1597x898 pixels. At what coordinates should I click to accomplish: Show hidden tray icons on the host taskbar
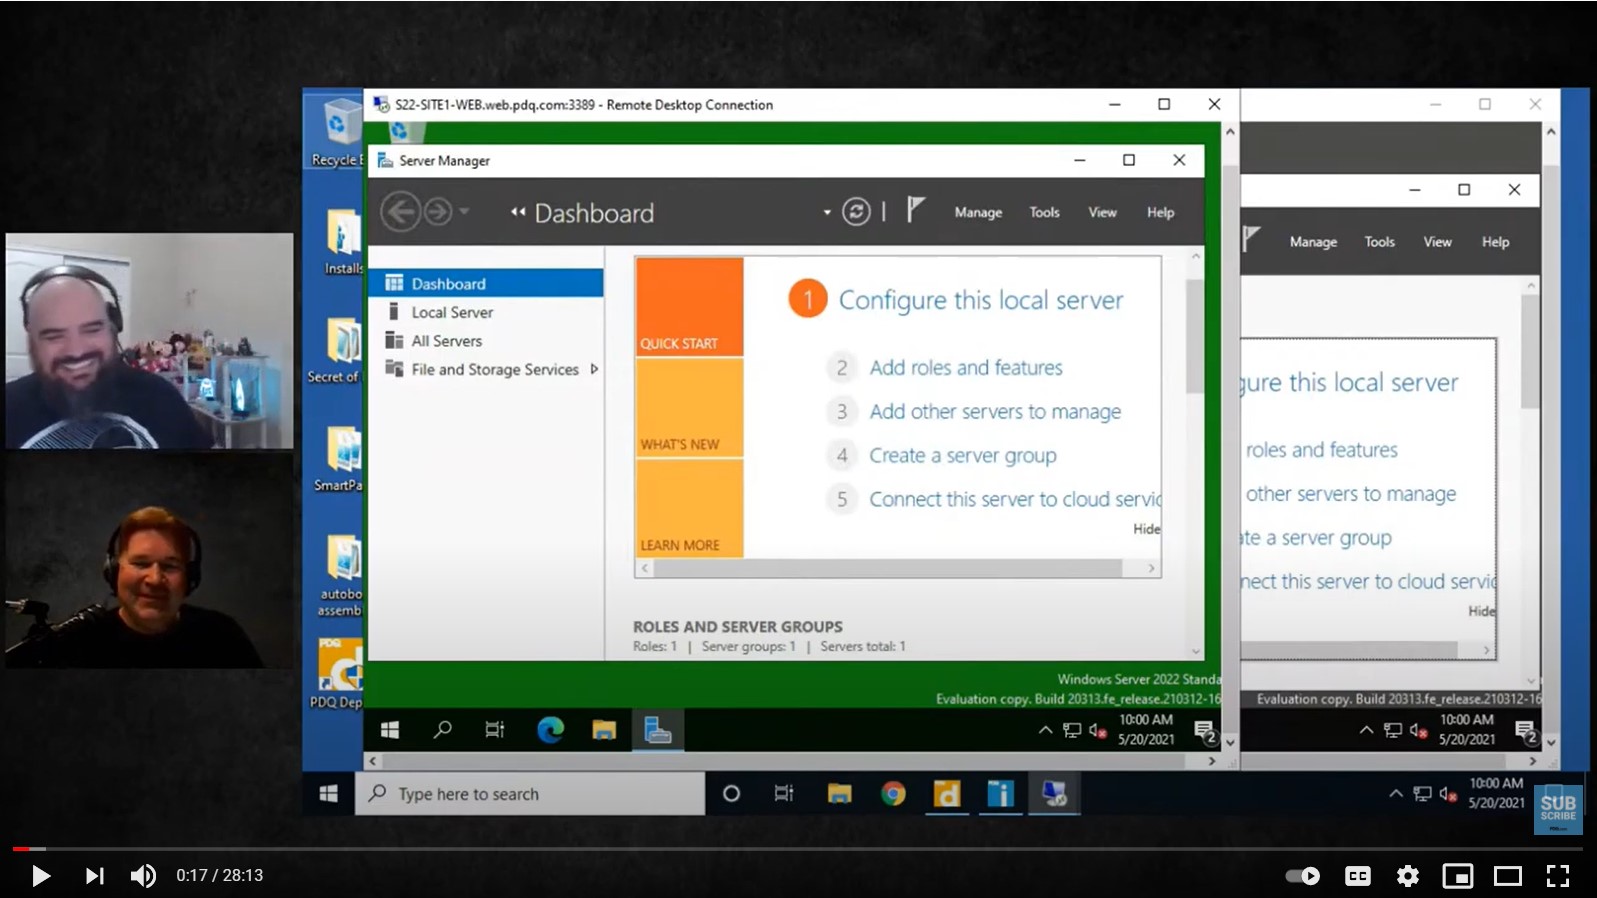(1395, 794)
